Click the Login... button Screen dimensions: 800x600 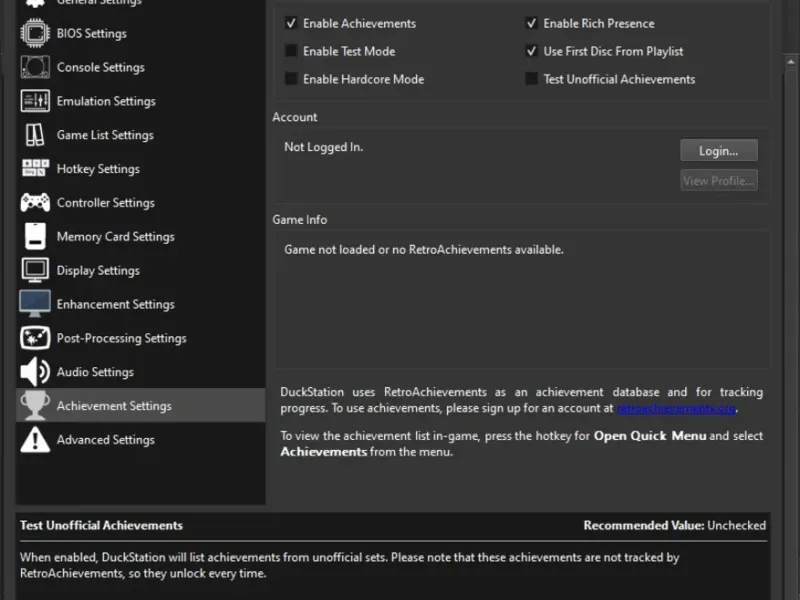pos(718,151)
